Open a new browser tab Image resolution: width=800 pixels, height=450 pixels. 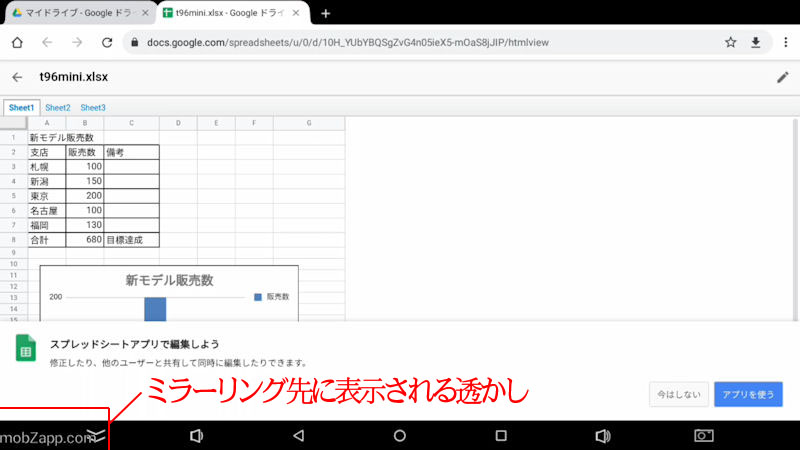click(325, 13)
